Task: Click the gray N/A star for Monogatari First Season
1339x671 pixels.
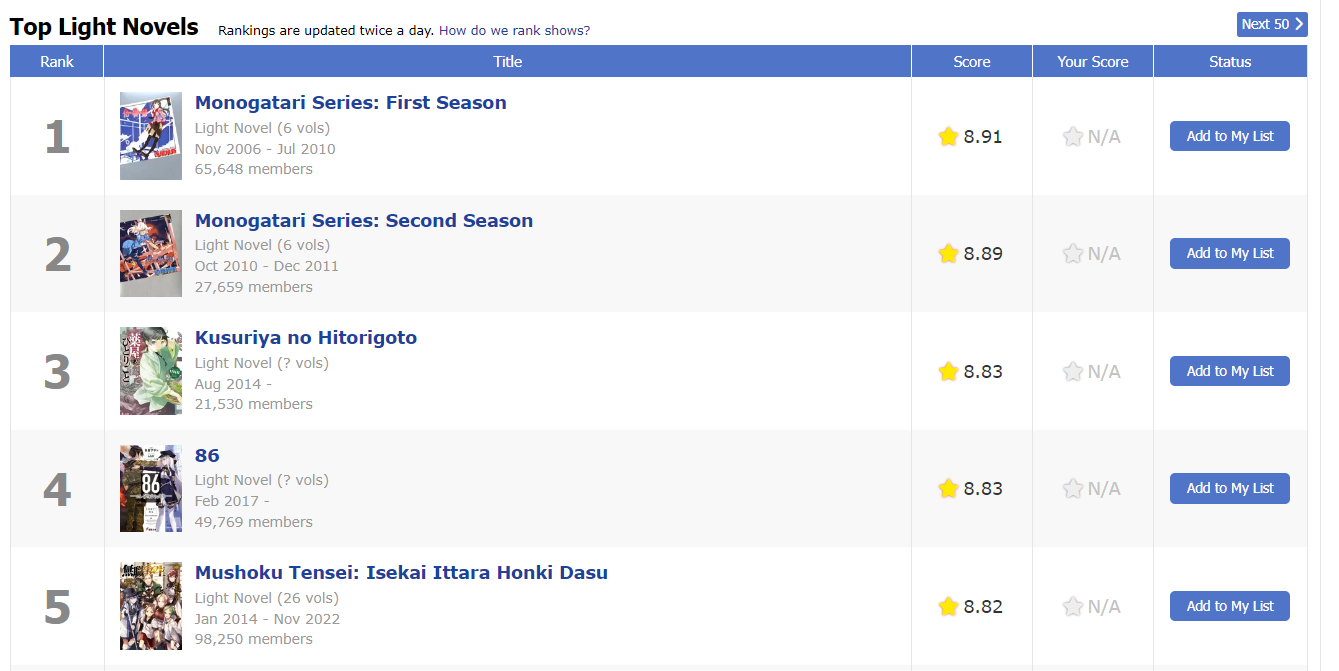Action: coord(1073,136)
